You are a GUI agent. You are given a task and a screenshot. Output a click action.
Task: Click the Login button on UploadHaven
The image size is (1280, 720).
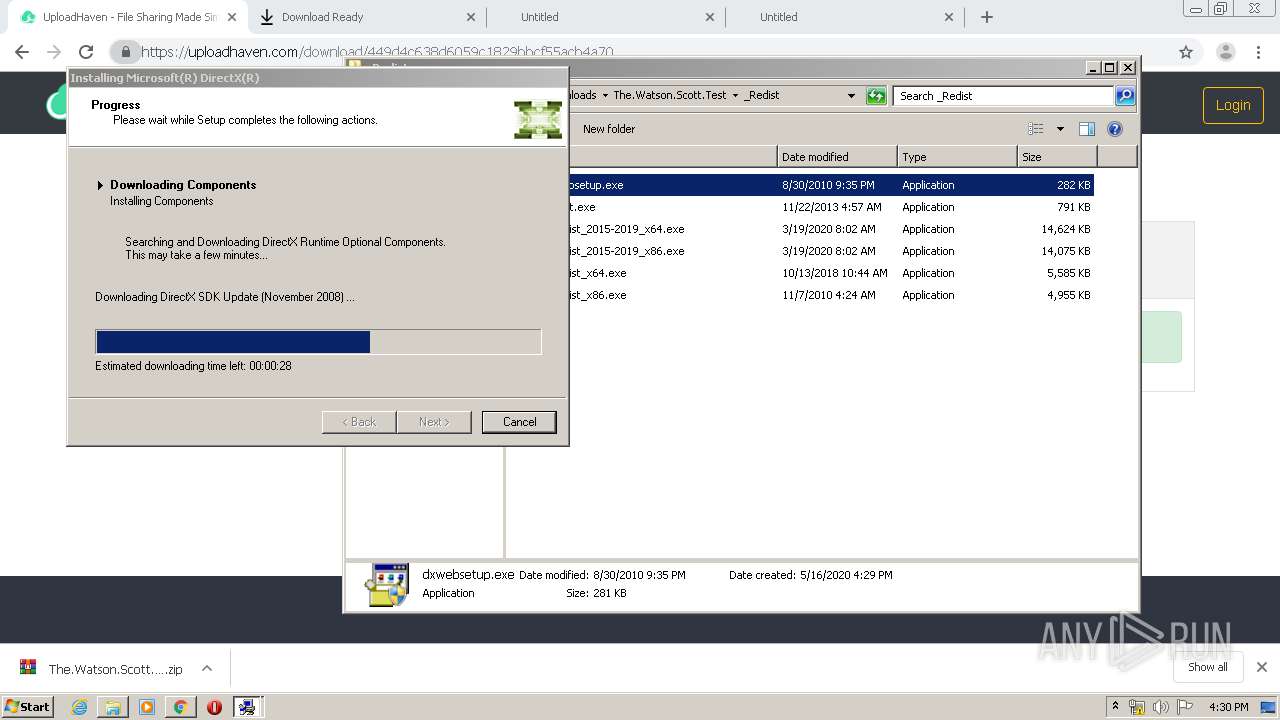[x=1233, y=105]
